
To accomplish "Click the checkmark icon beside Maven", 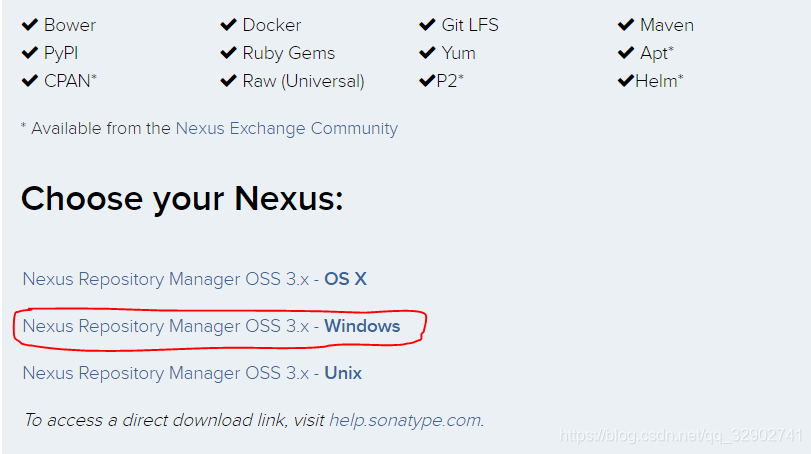I will (x=626, y=24).
